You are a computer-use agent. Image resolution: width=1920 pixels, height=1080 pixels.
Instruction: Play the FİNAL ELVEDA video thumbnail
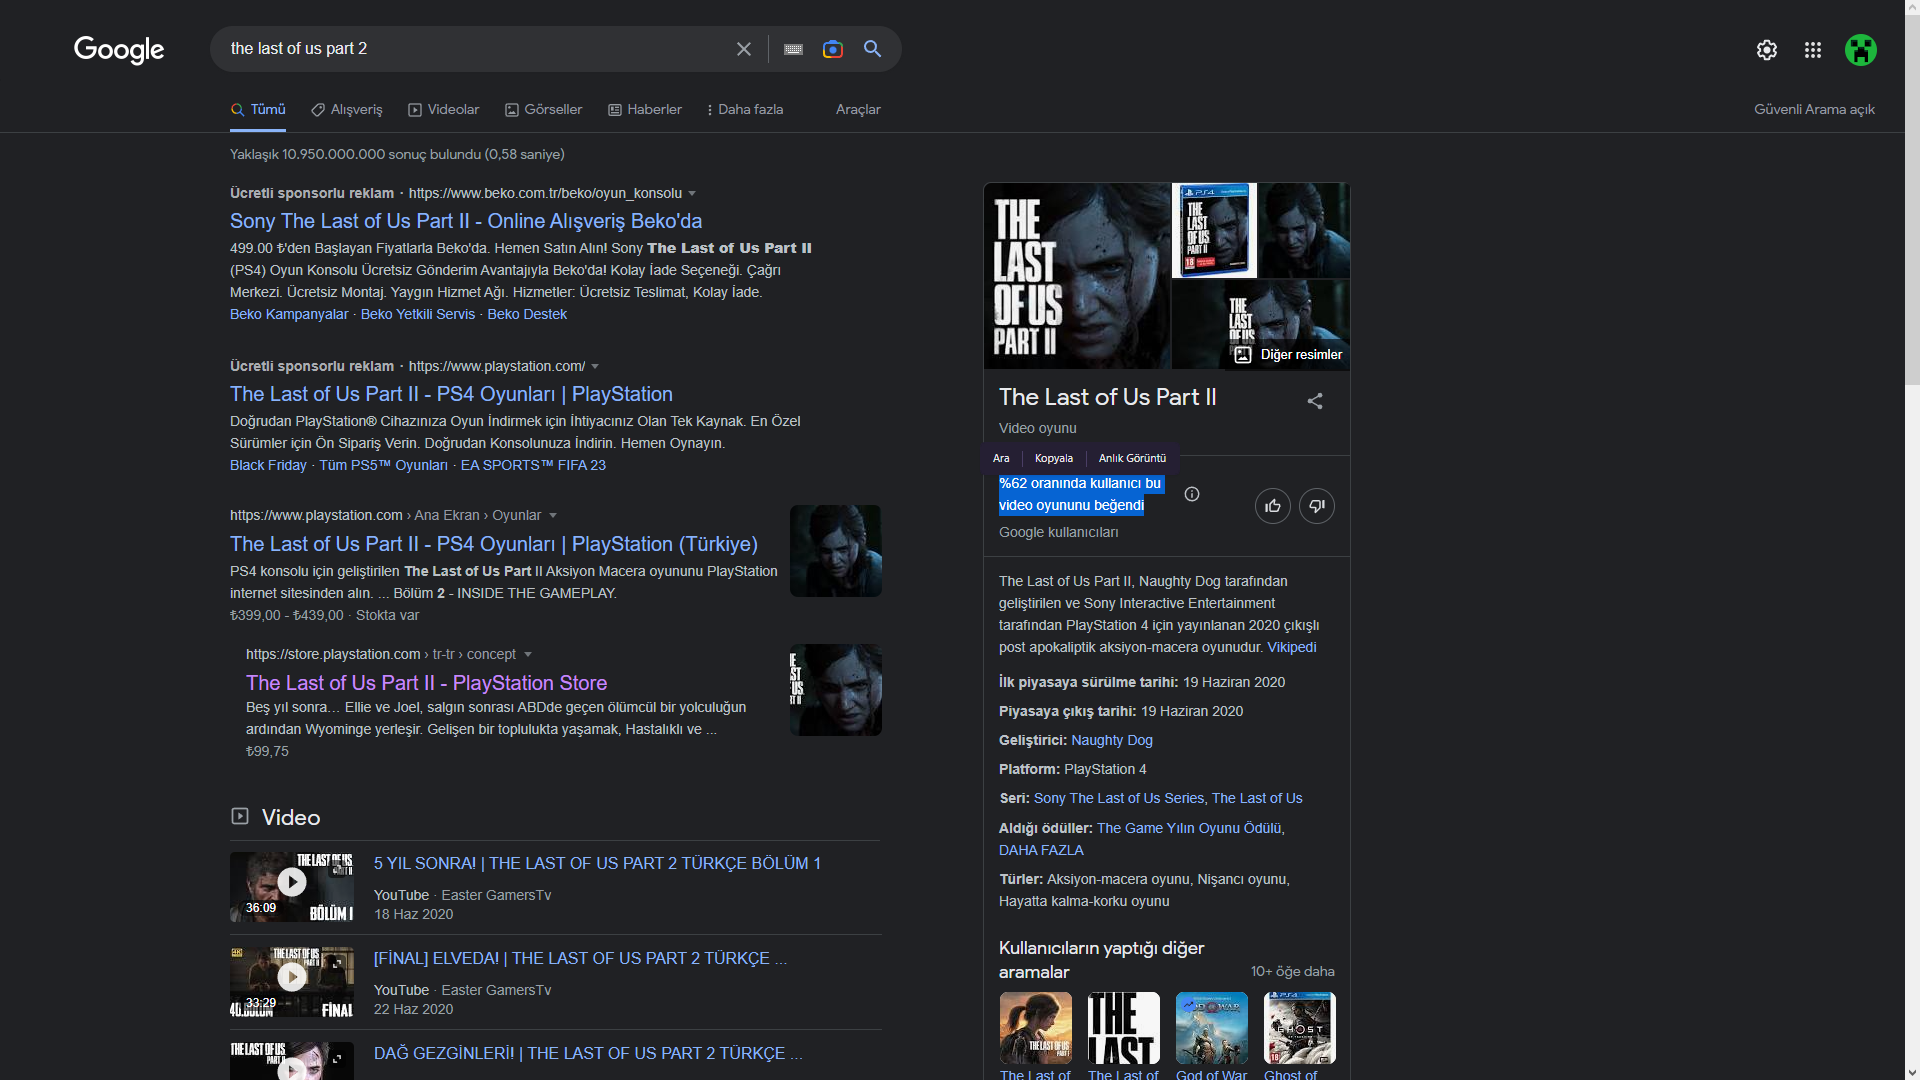pos(292,982)
